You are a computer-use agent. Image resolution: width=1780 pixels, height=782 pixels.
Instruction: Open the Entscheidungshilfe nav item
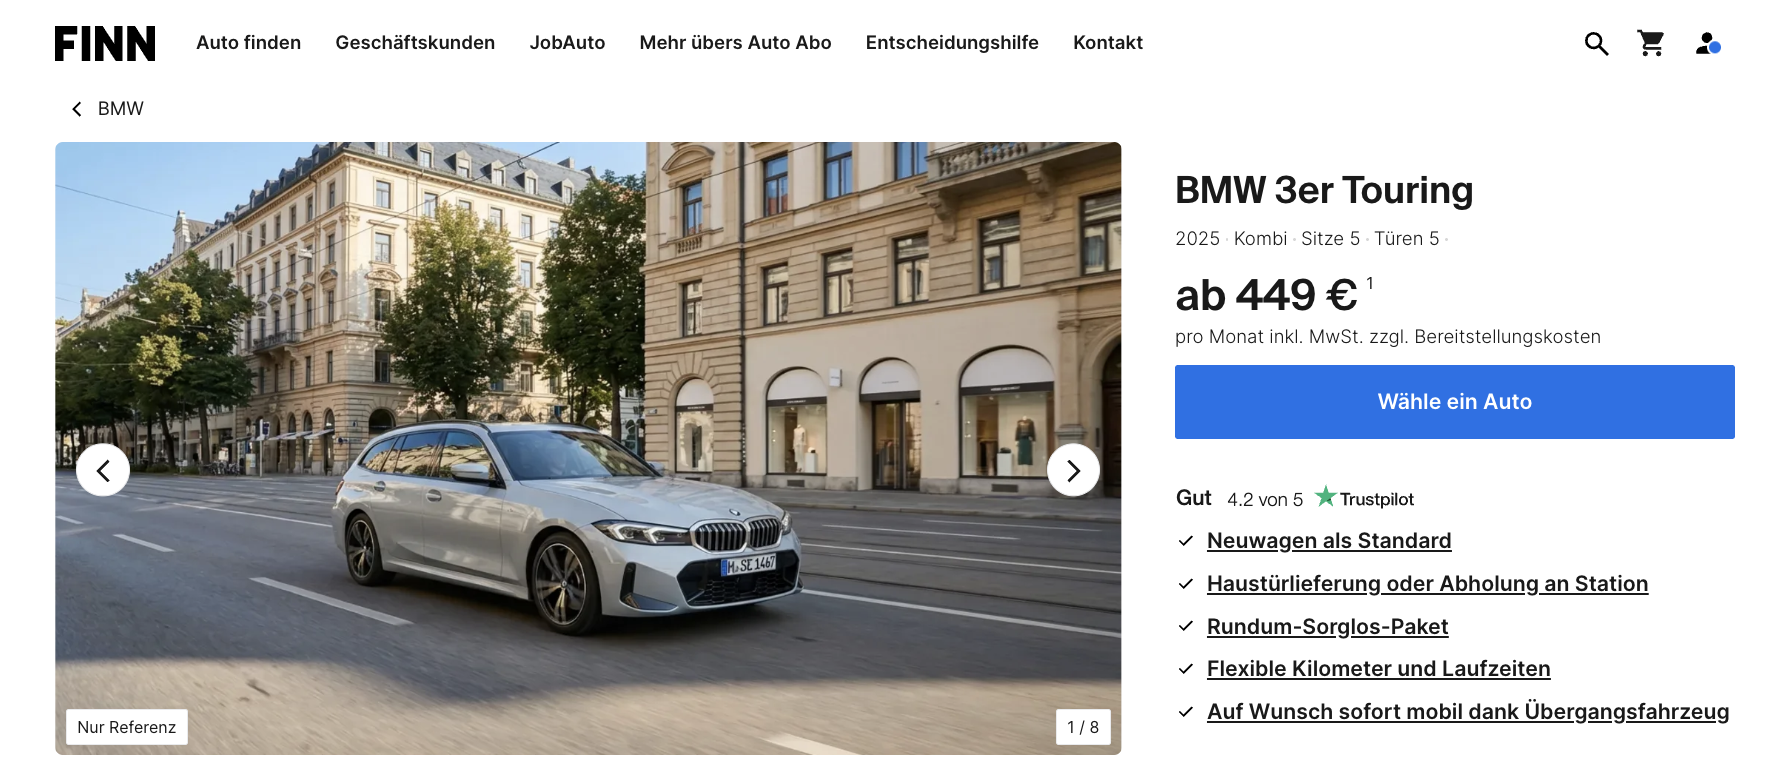pyautogui.click(x=952, y=43)
